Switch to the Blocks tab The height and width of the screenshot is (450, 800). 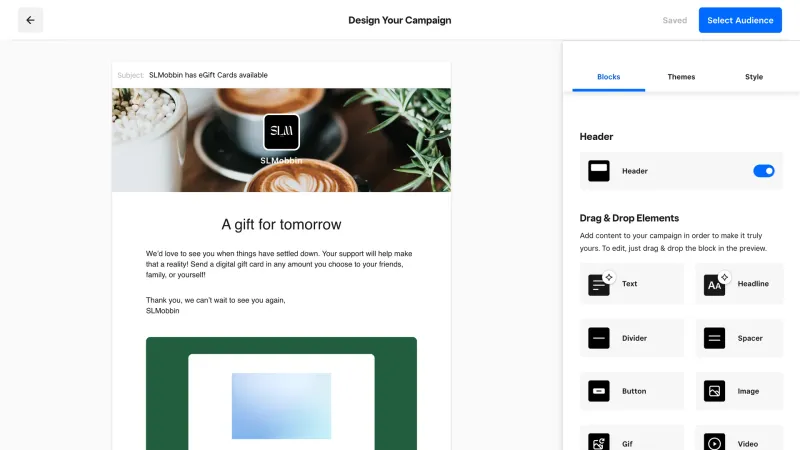[609, 77]
